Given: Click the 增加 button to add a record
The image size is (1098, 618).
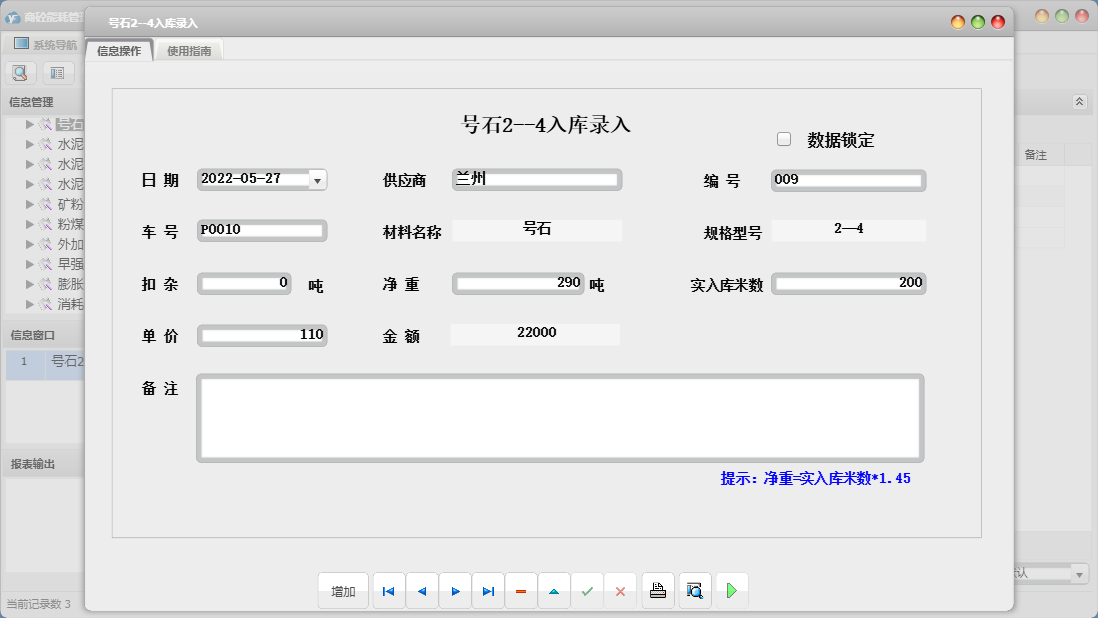Looking at the screenshot, I should (343, 590).
